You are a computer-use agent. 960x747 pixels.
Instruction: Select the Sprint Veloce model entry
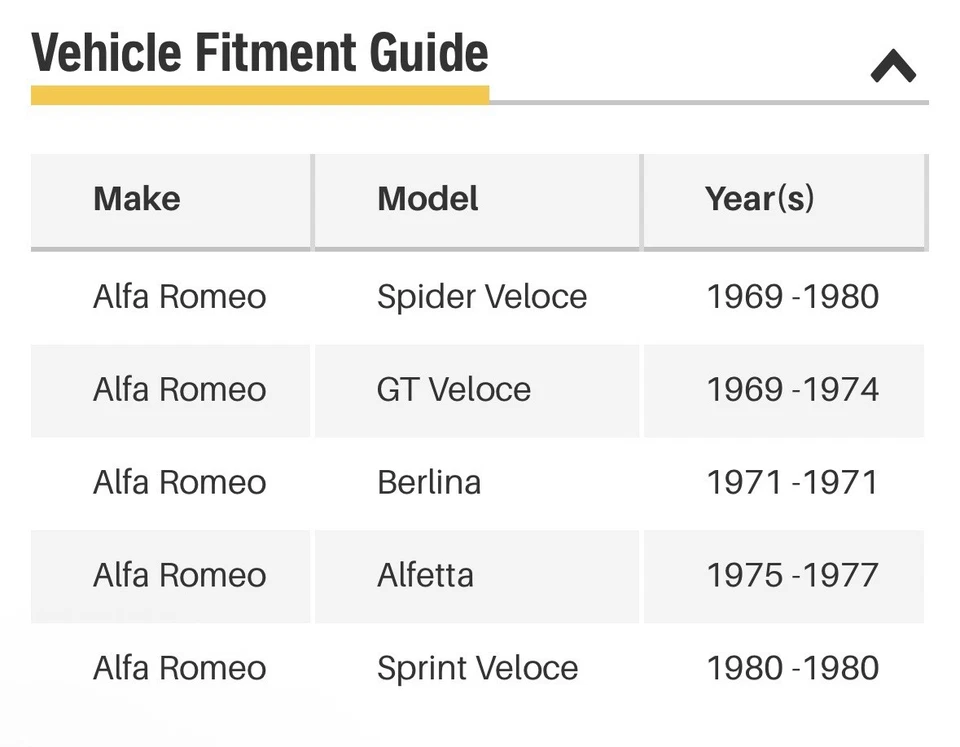[476, 668]
